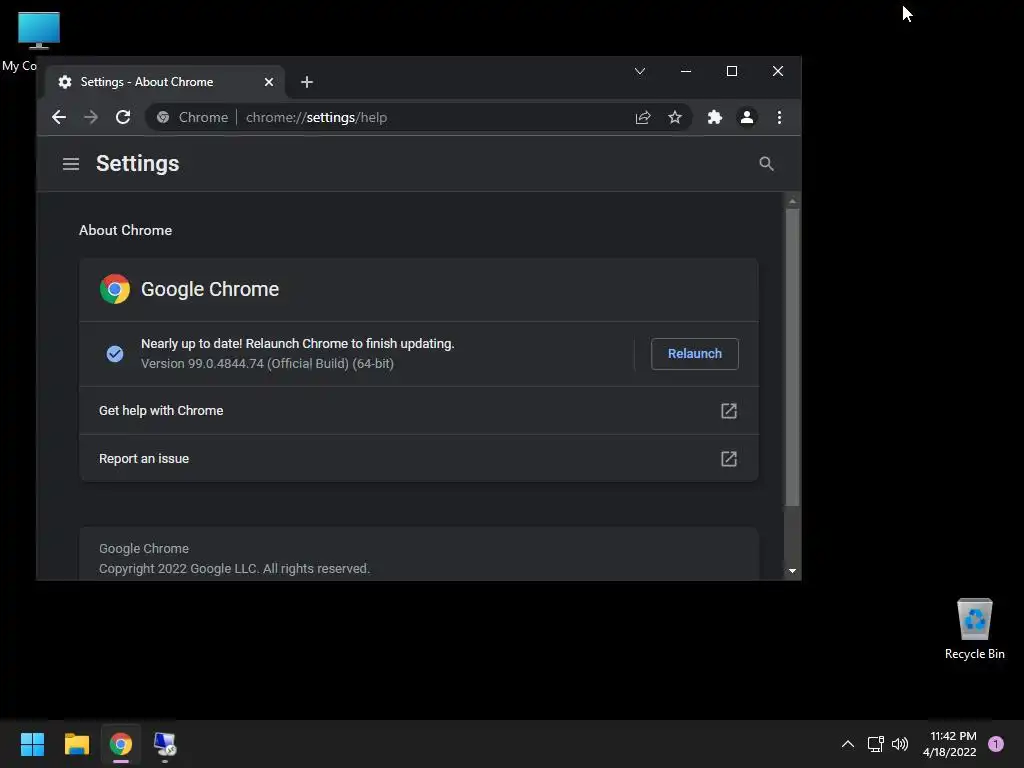Click the scrollbar up arrow
Image resolution: width=1024 pixels, height=768 pixels.
(792, 201)
